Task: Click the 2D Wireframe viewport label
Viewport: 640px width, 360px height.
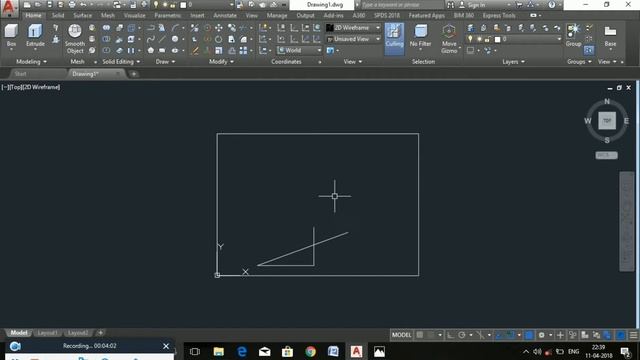Action: pos(40,87)
